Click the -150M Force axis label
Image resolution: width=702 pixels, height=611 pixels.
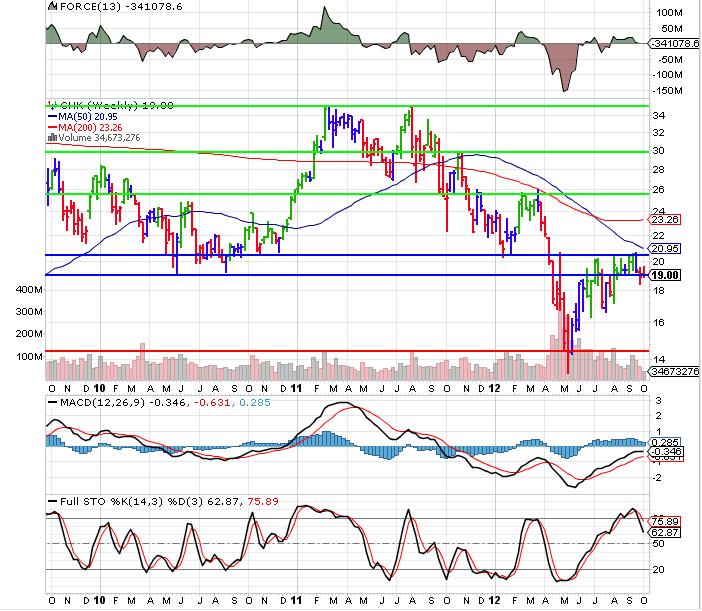[x=668, y=91]
